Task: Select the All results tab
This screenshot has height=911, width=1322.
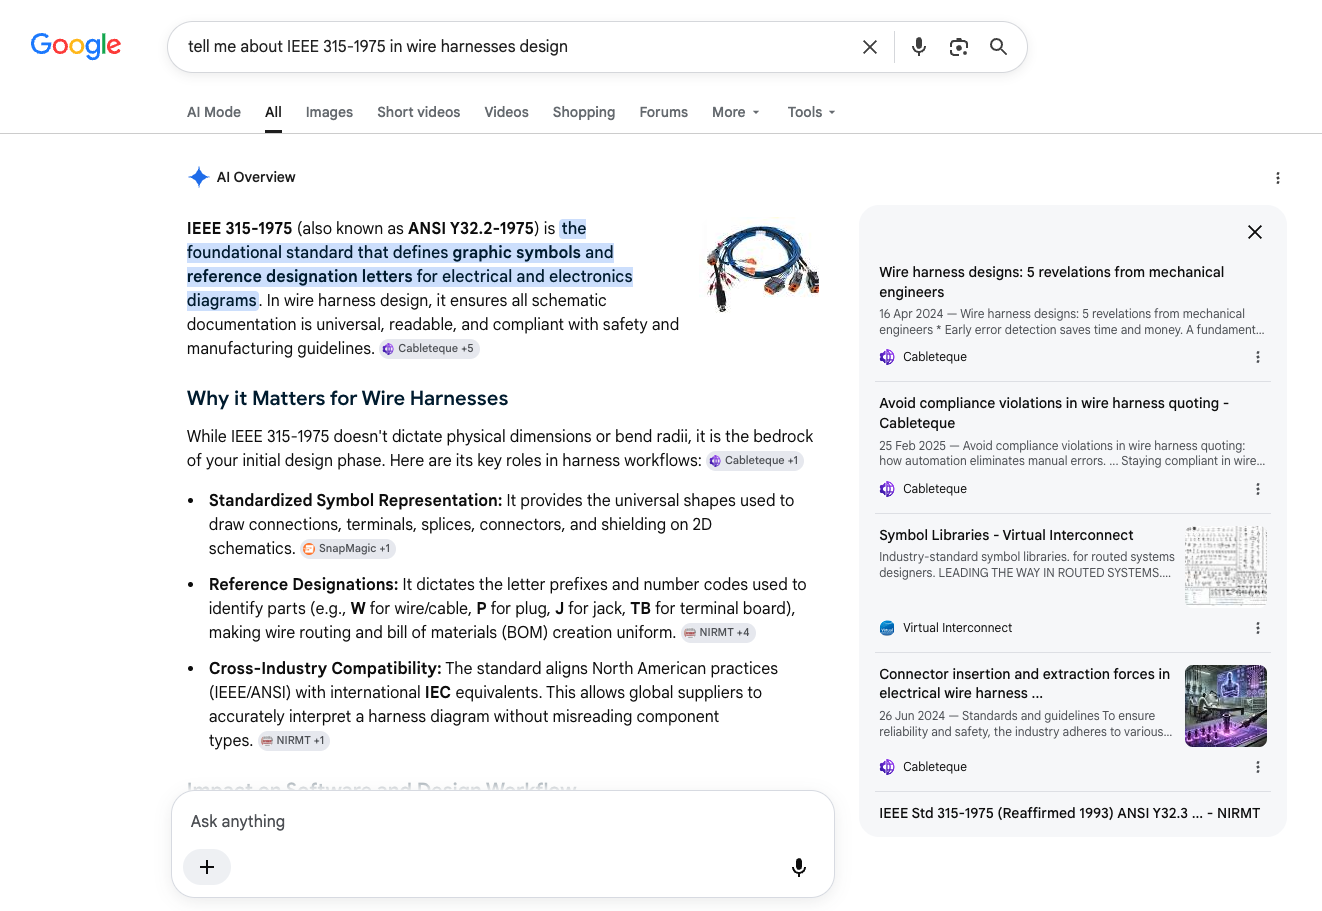Action: pyautogui.click(x=273, y=112)
